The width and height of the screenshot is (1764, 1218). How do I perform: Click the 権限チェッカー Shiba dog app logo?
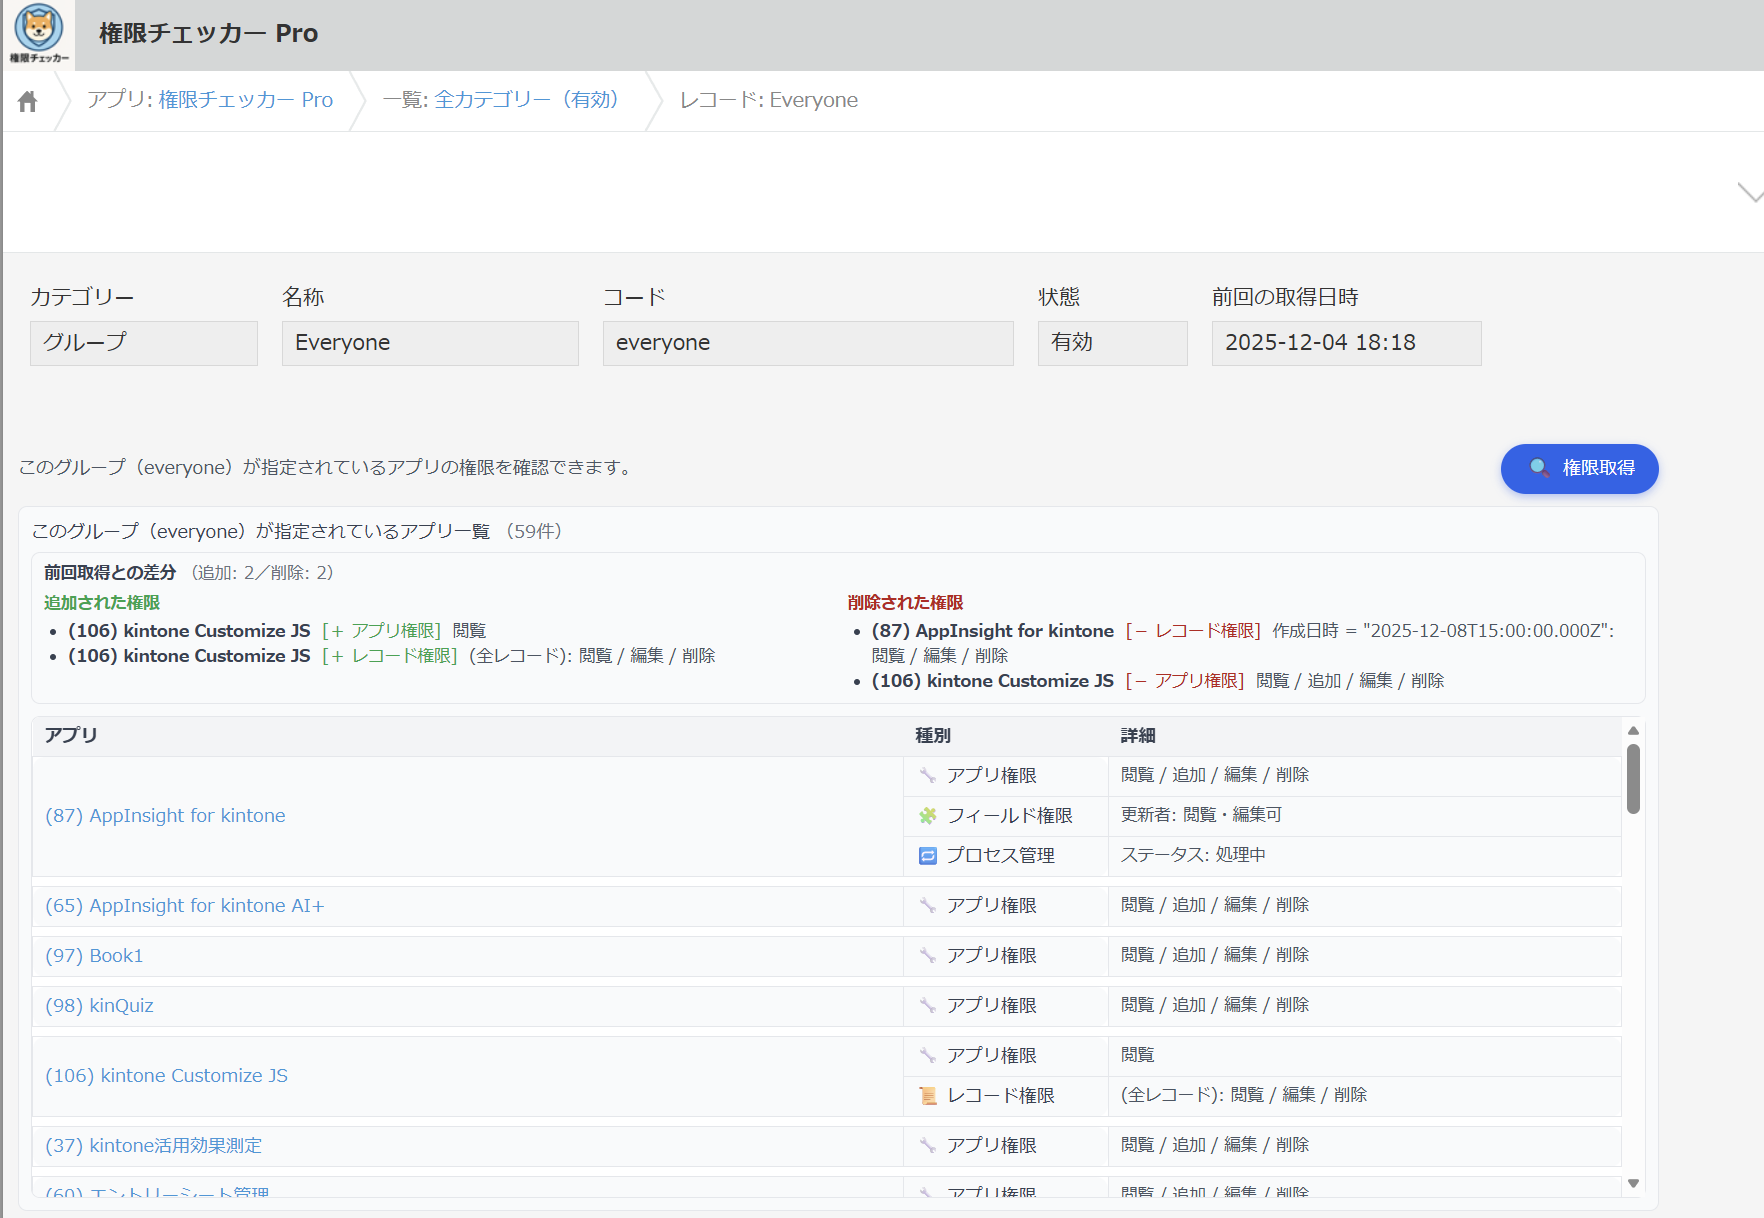click(39, 34)
